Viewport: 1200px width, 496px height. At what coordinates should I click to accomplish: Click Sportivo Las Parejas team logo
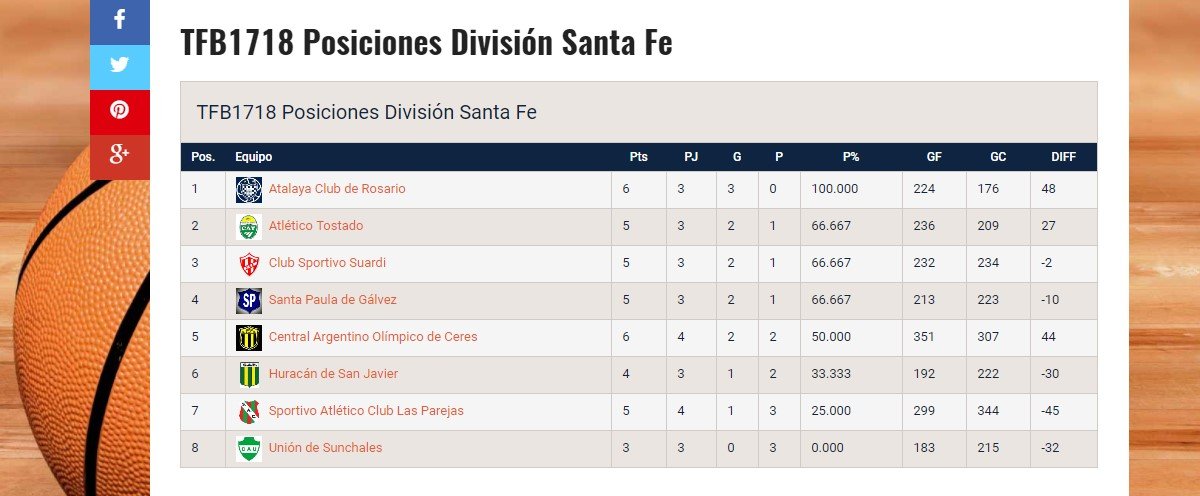(248, 411)
